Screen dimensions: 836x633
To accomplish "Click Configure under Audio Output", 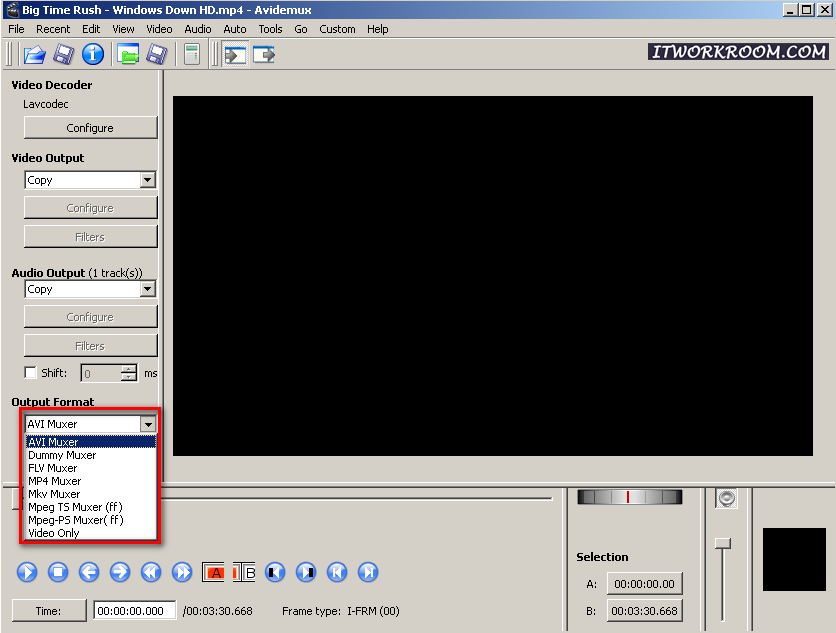I will tap(91, 317).
